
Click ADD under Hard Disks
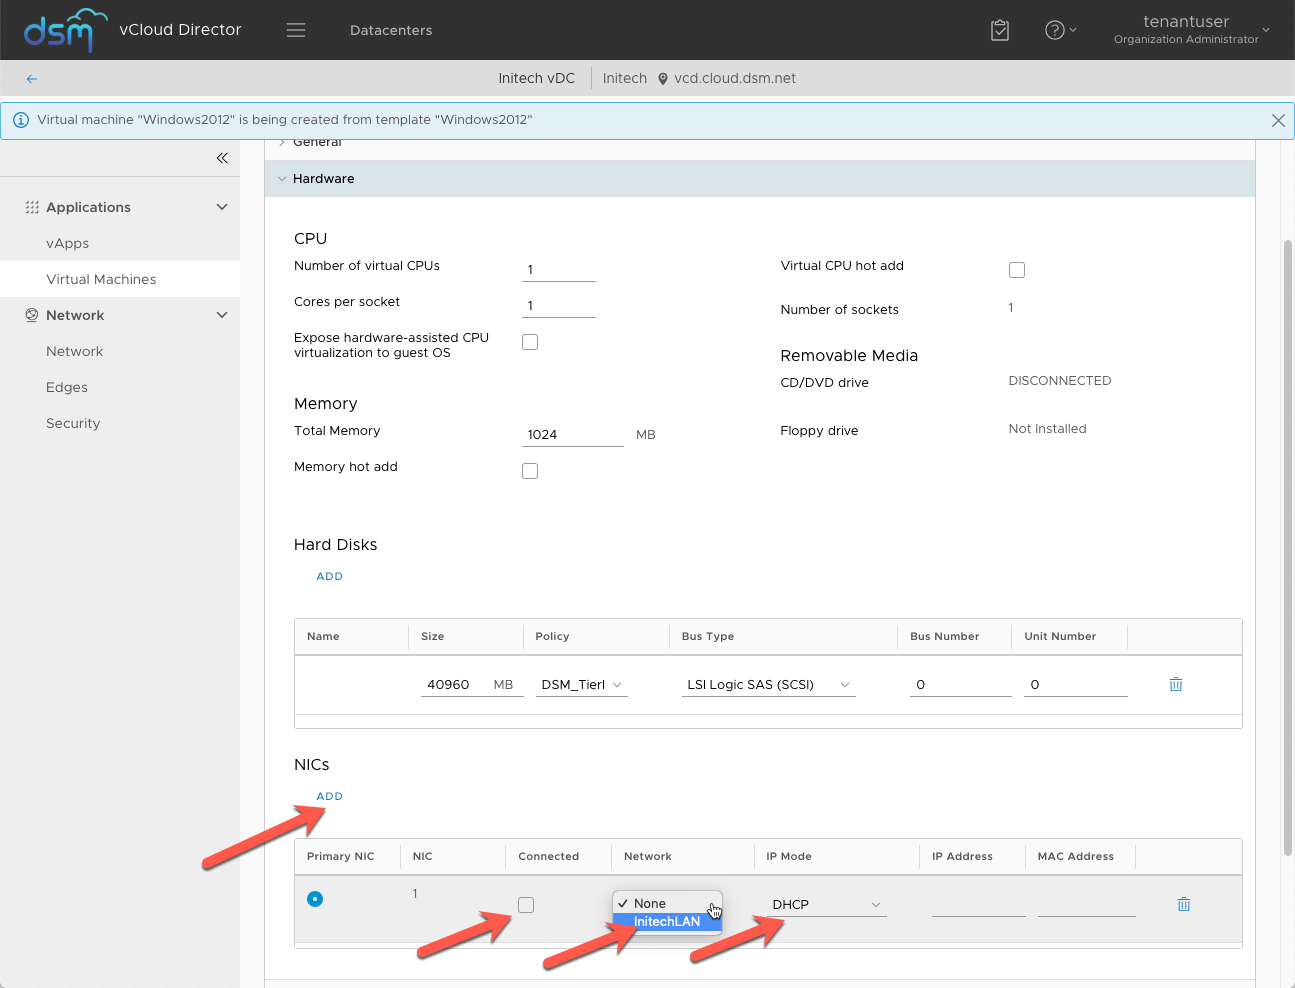pos(330,576)
